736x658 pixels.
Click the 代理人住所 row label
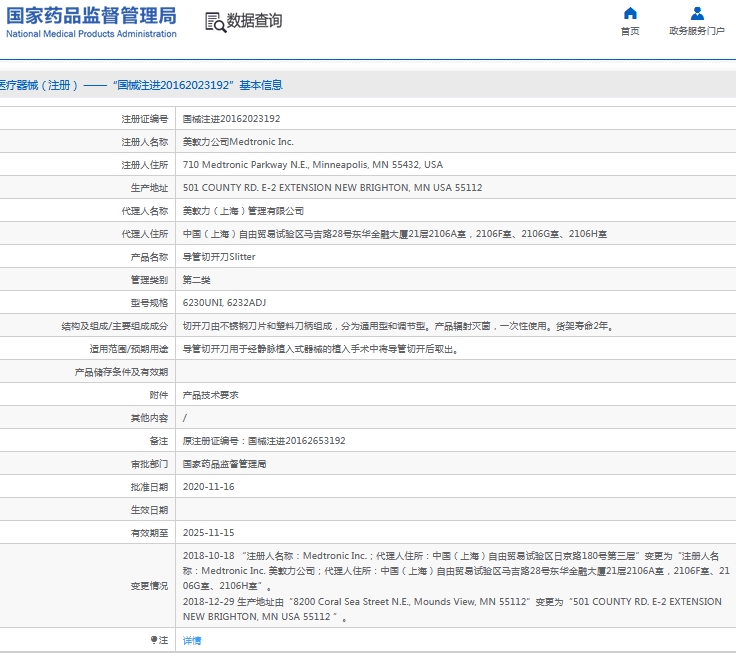tap(145, 234)
